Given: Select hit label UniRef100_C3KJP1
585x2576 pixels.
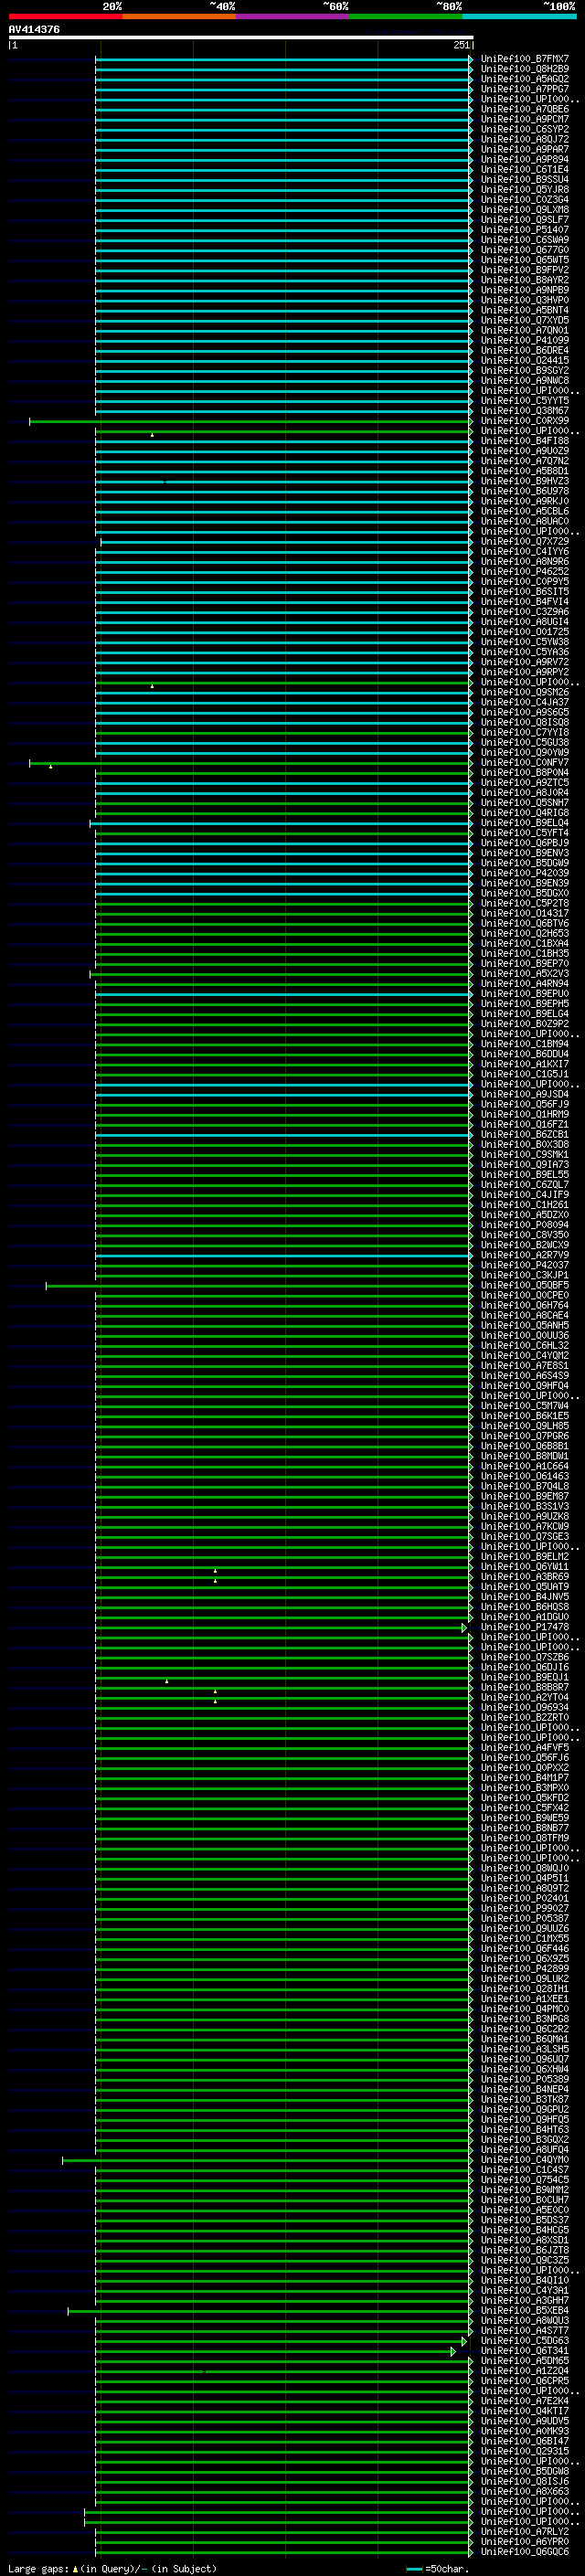Looking at the screenshot, I should [524, 1275].
